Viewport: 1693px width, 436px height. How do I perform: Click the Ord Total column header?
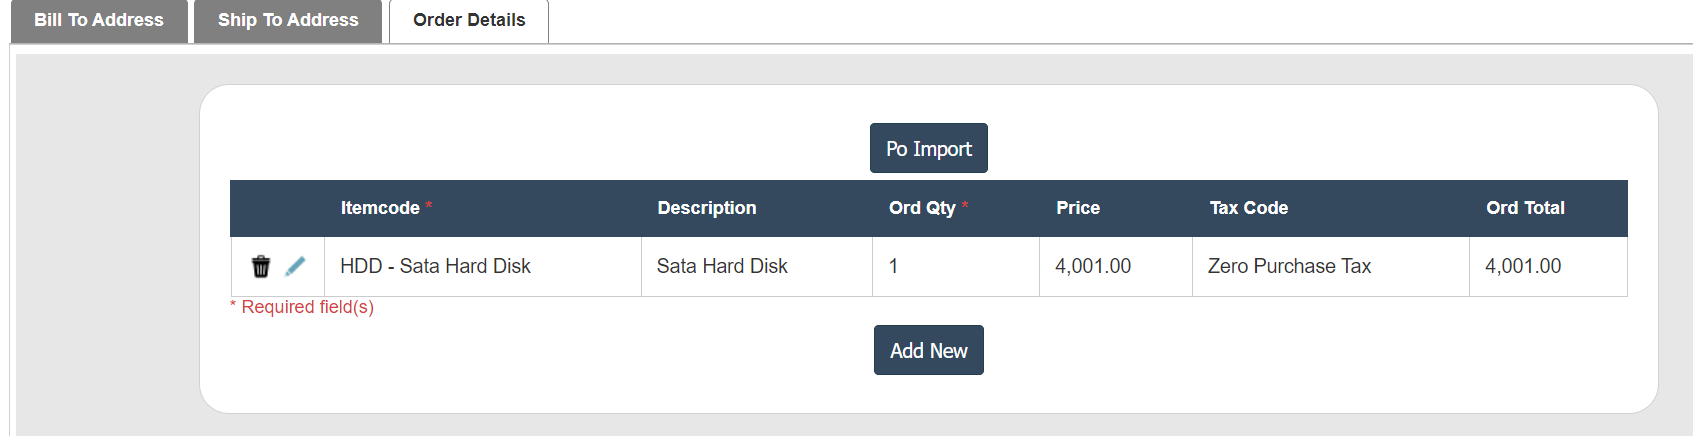tap(1524, 208)
